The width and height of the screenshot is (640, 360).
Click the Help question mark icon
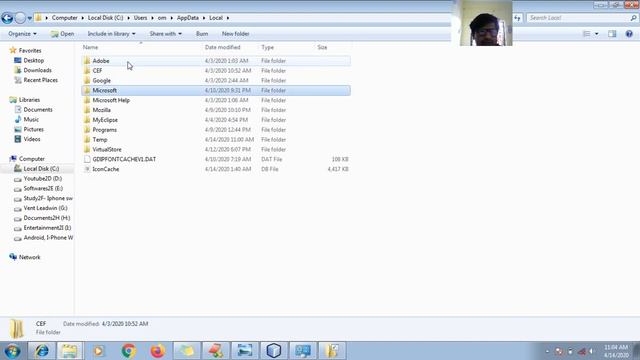[629, 34]
